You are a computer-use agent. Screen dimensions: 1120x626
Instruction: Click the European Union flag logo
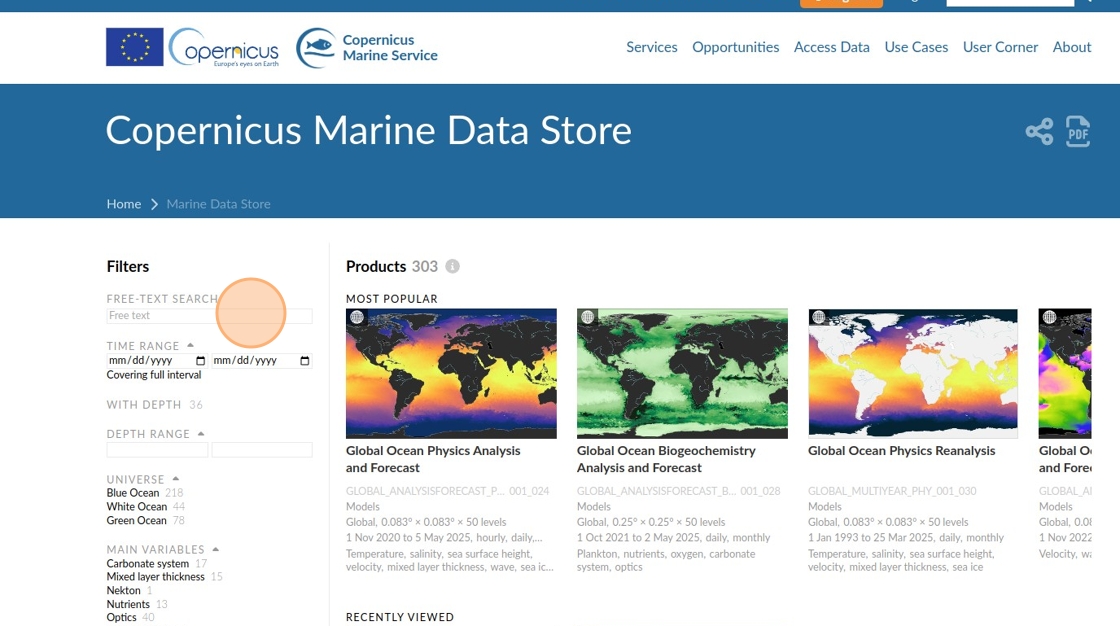[135, 46]
